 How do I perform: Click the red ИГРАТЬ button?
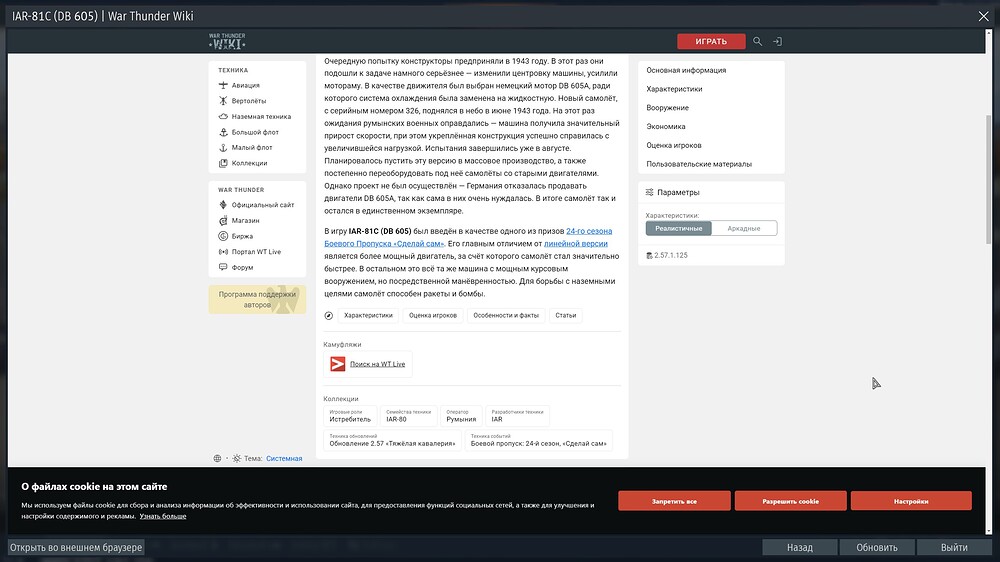(711, 41)
